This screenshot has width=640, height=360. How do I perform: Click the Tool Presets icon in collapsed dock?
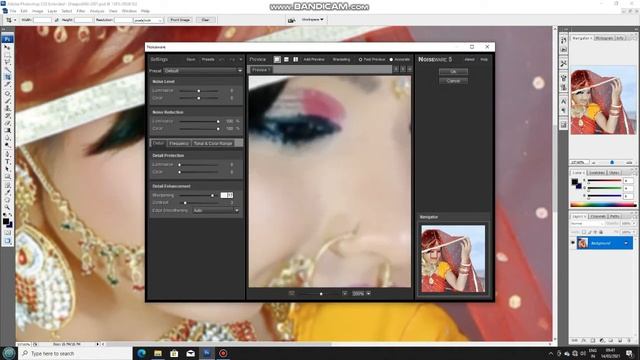[x=564, y=63]
